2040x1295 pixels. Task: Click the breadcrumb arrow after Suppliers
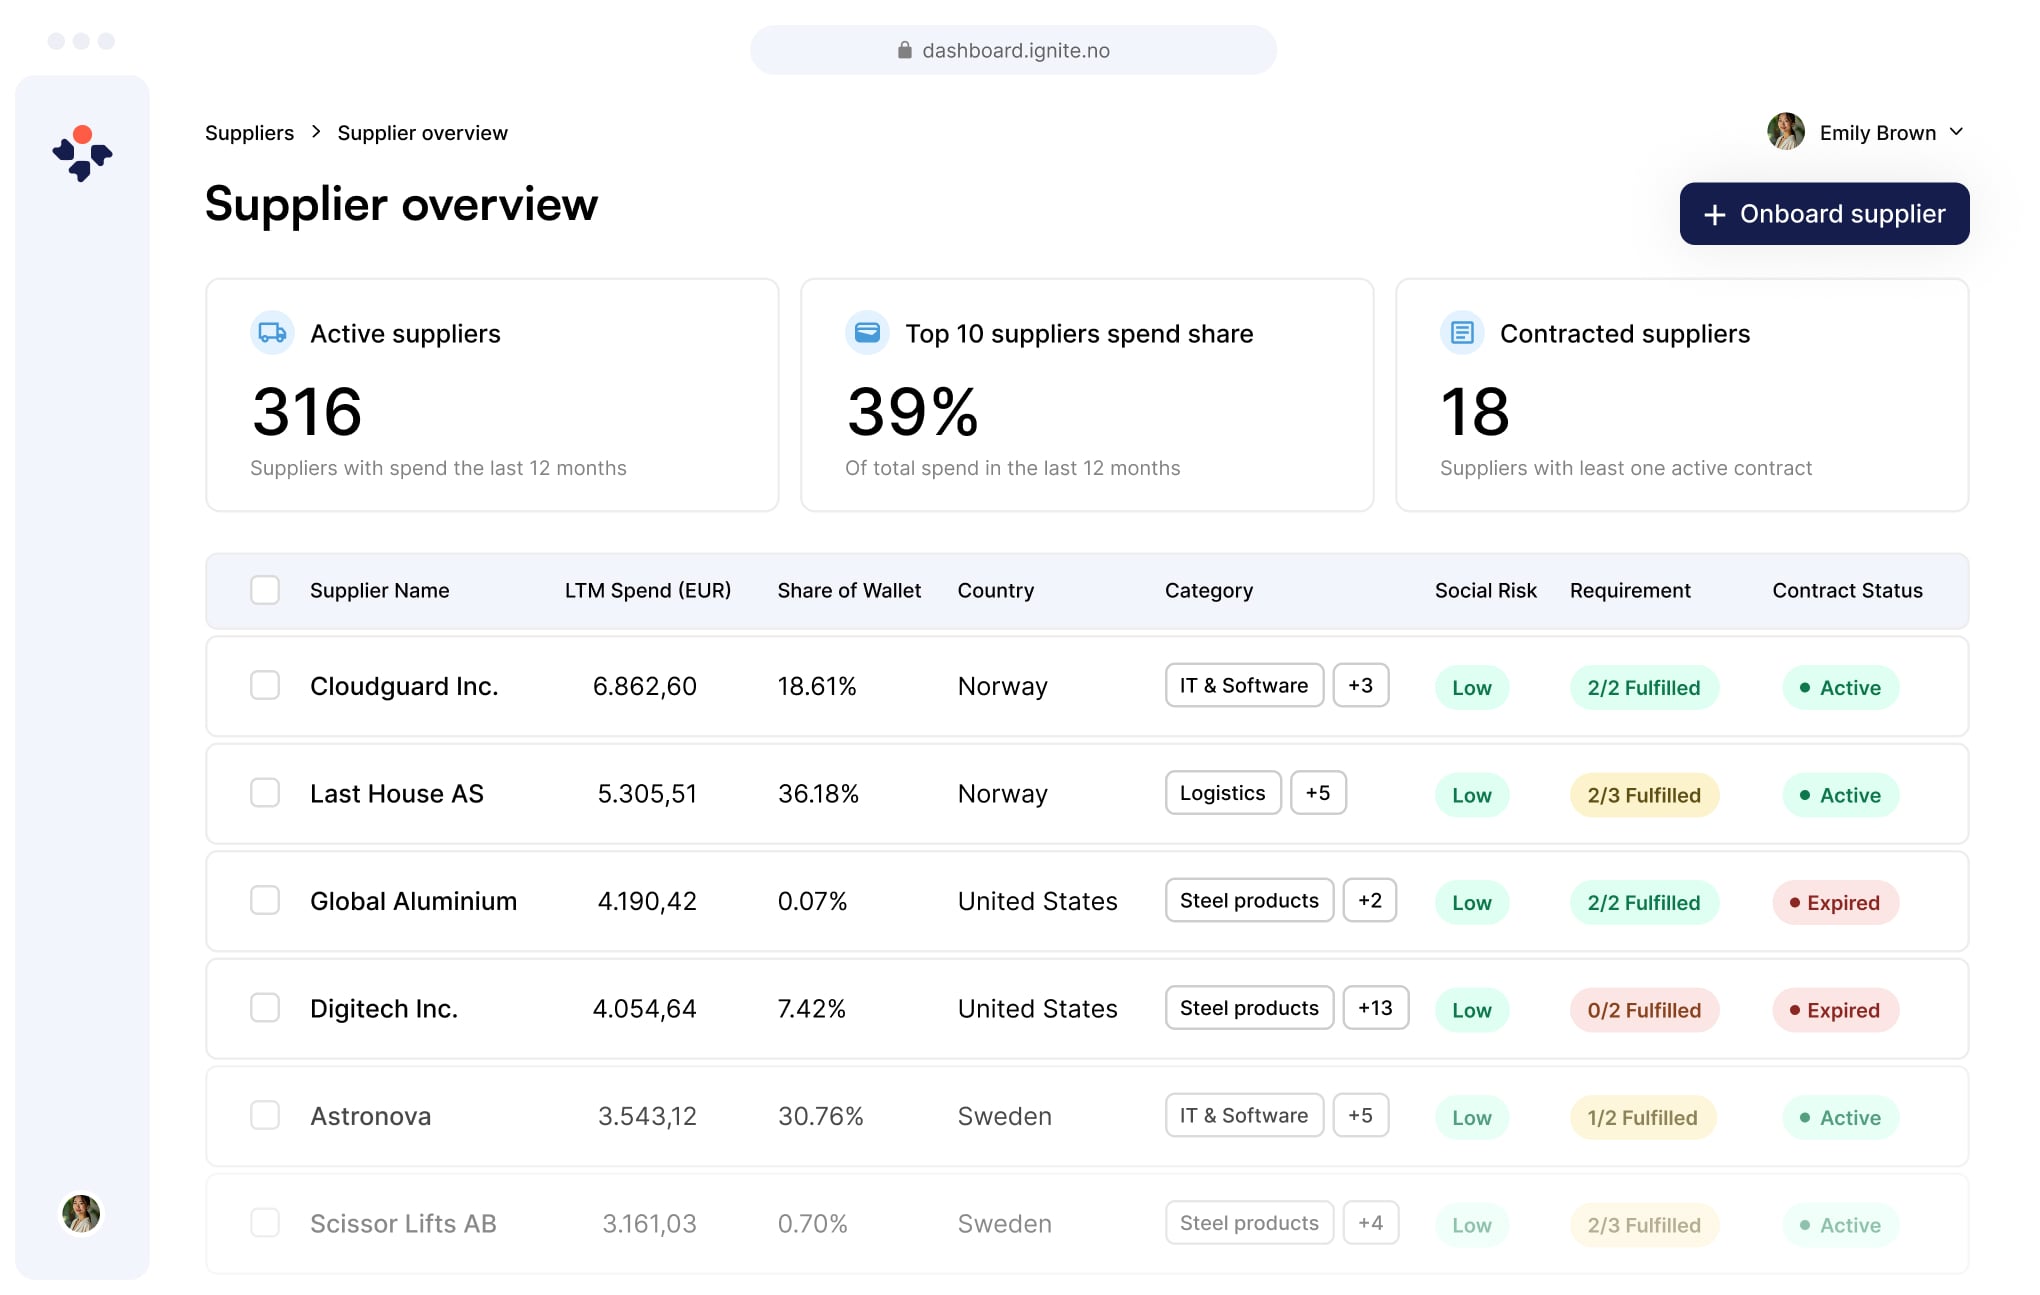[x=316, y=132]
